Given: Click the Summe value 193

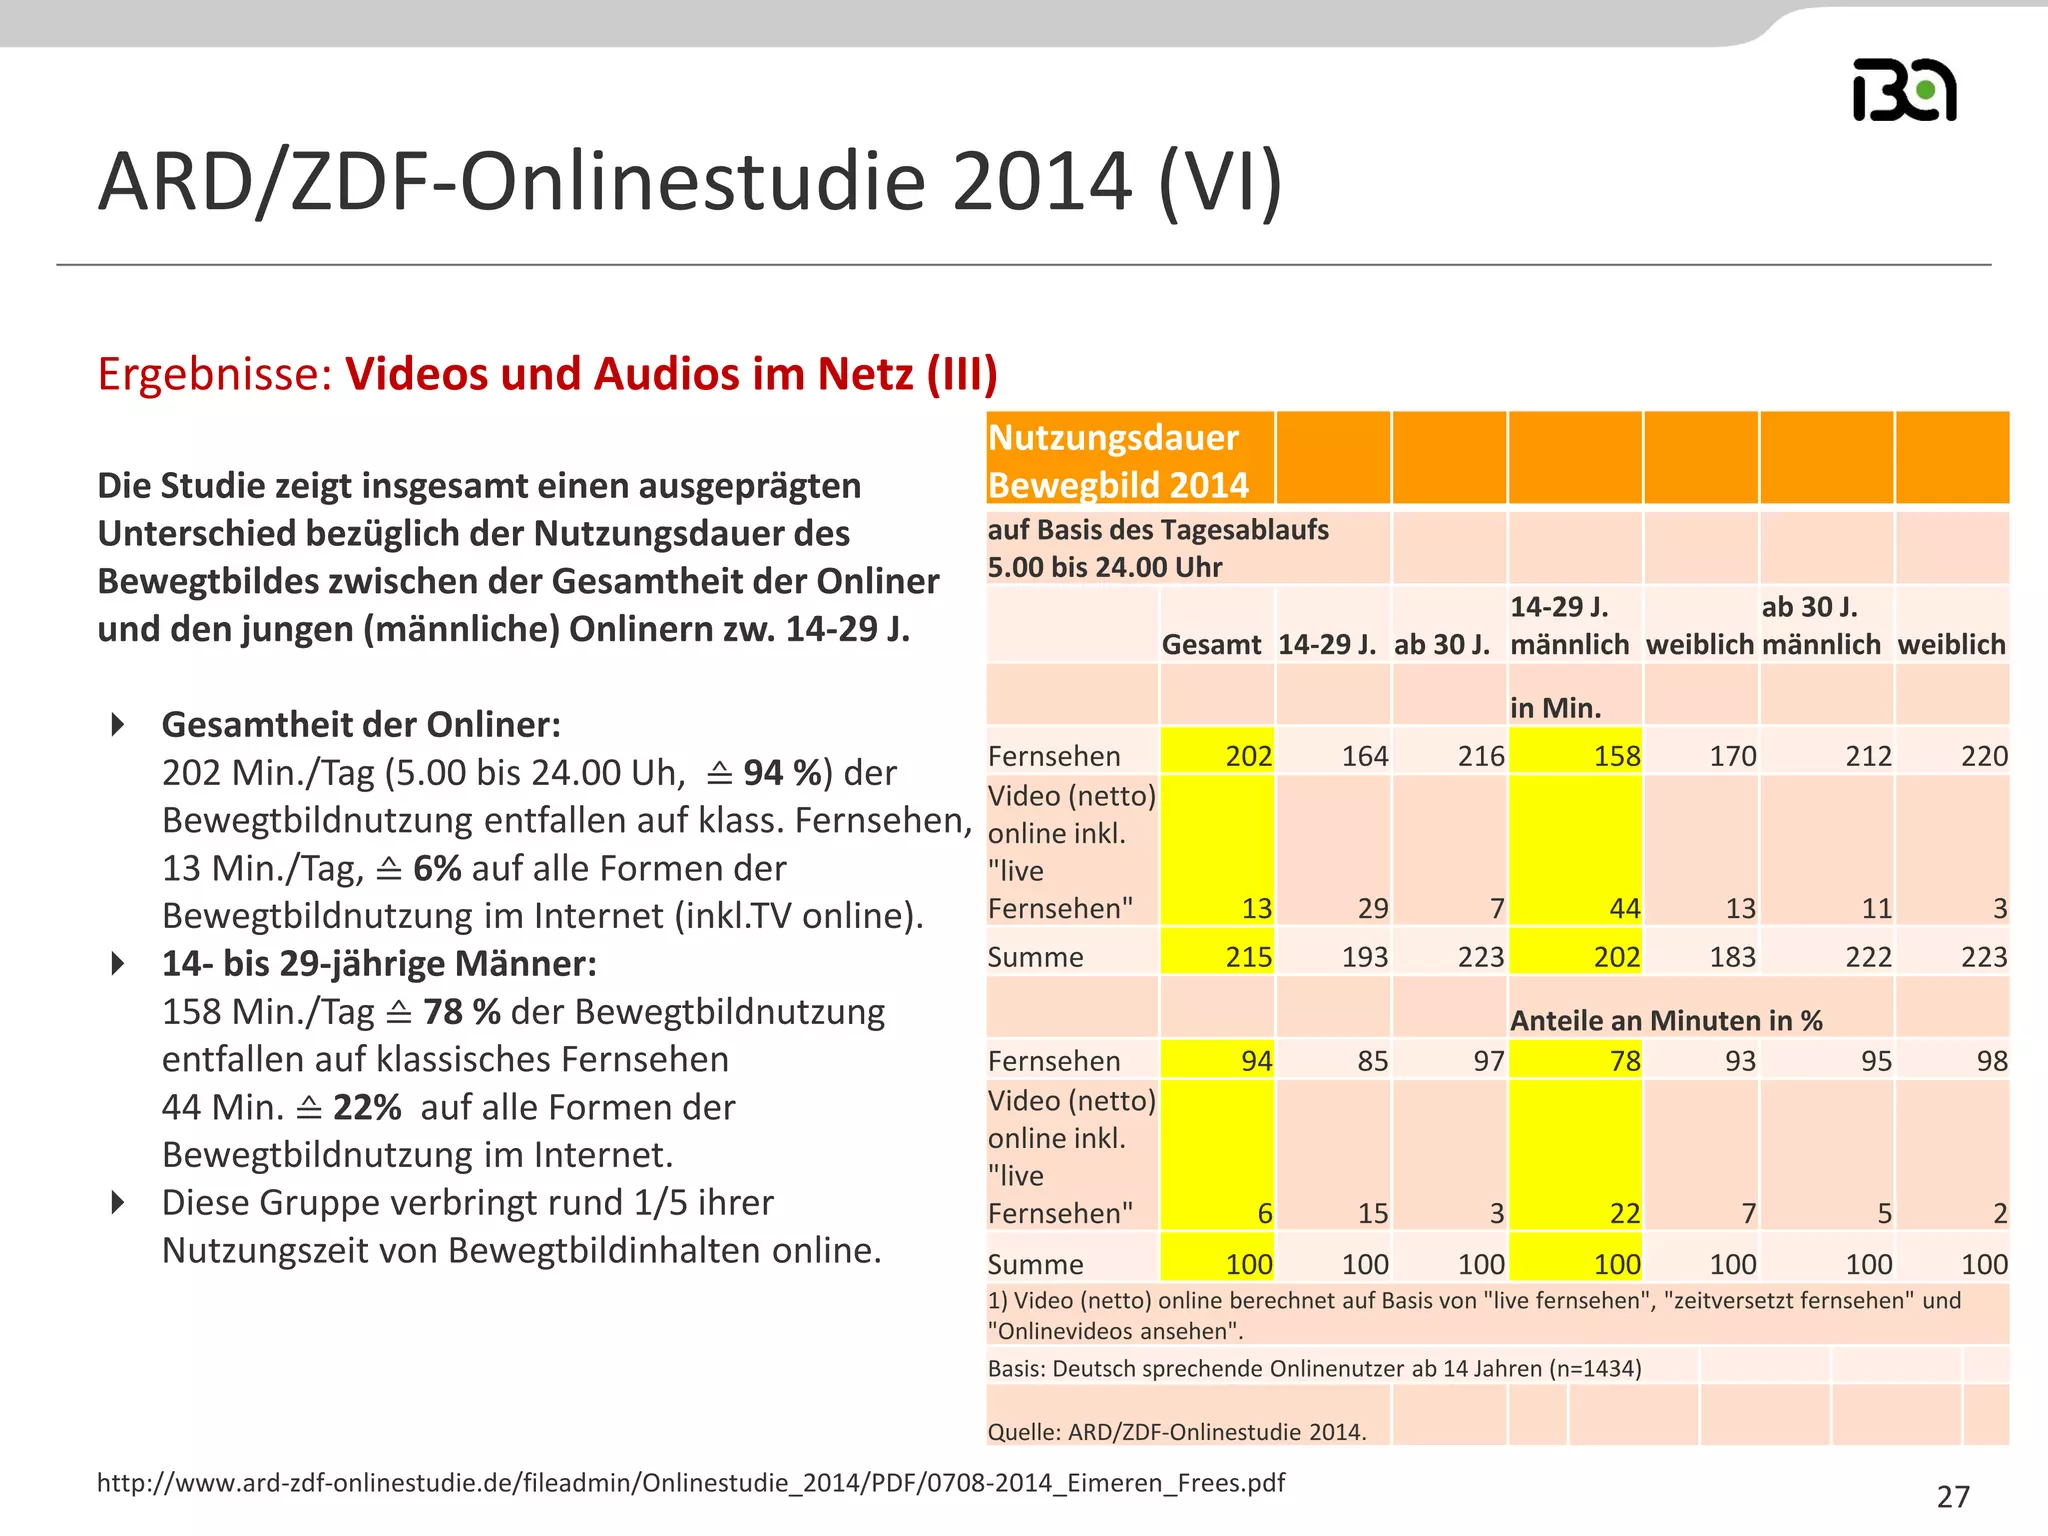Looking at the screenshot, I should (1365, 957).
